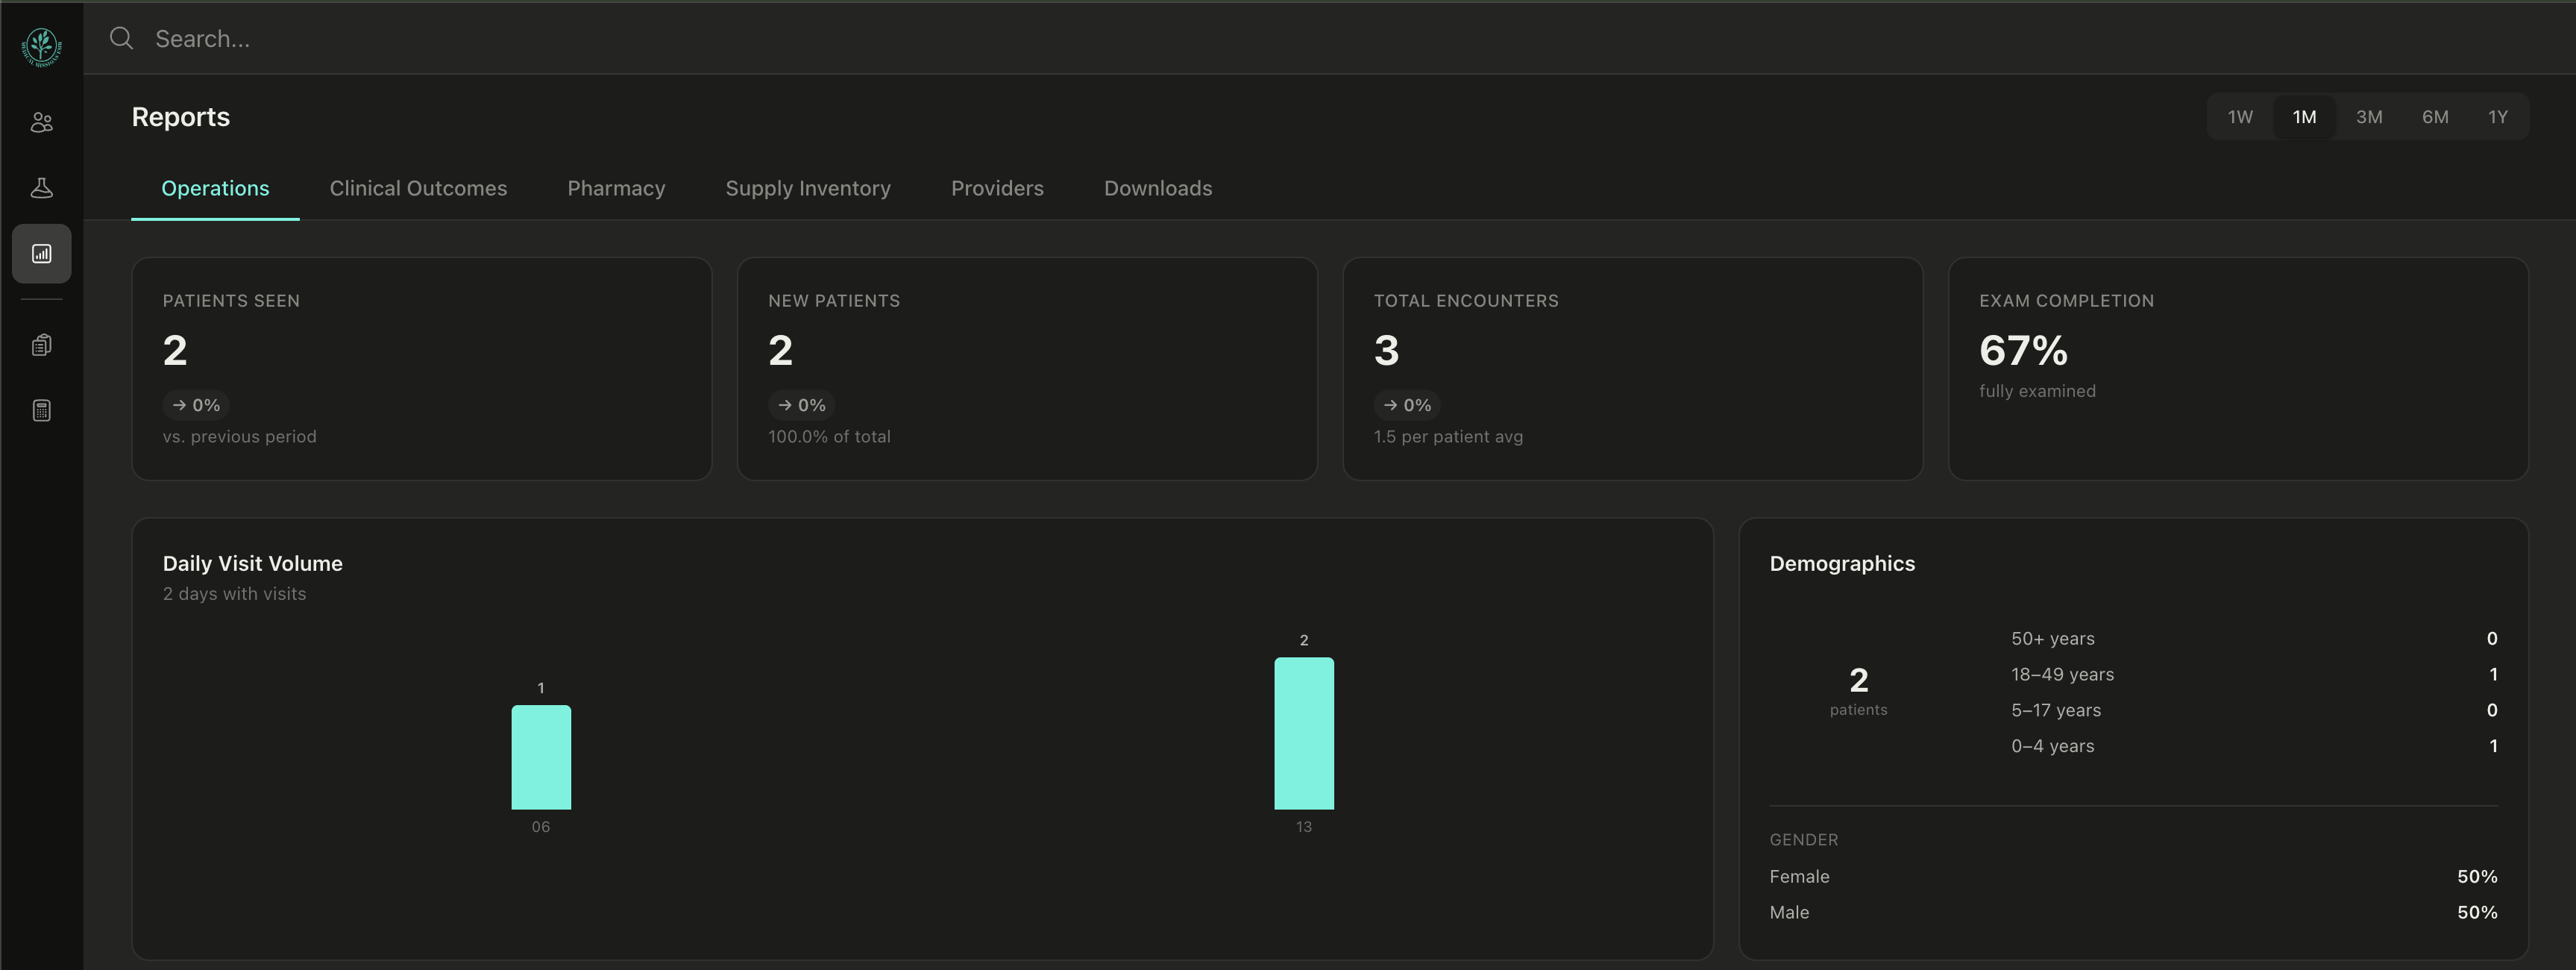Click the '0–4 years' demographic row
Screen dimensions: 2576x970
click(x=2254, y=746)
